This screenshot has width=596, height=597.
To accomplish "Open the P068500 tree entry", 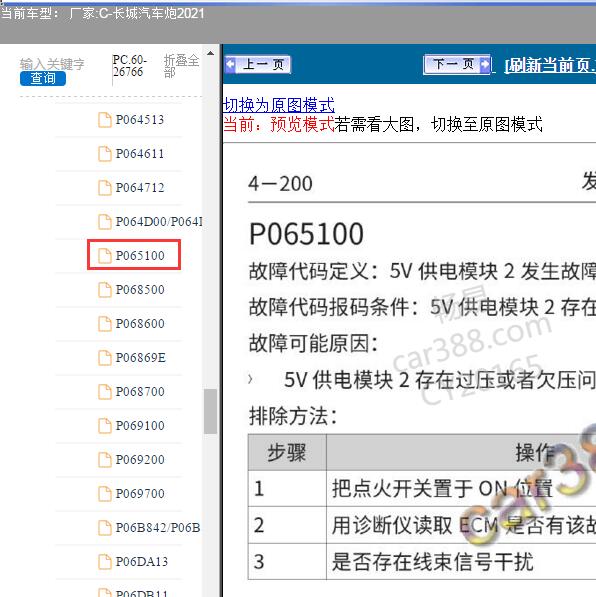I will pos(140,290).
